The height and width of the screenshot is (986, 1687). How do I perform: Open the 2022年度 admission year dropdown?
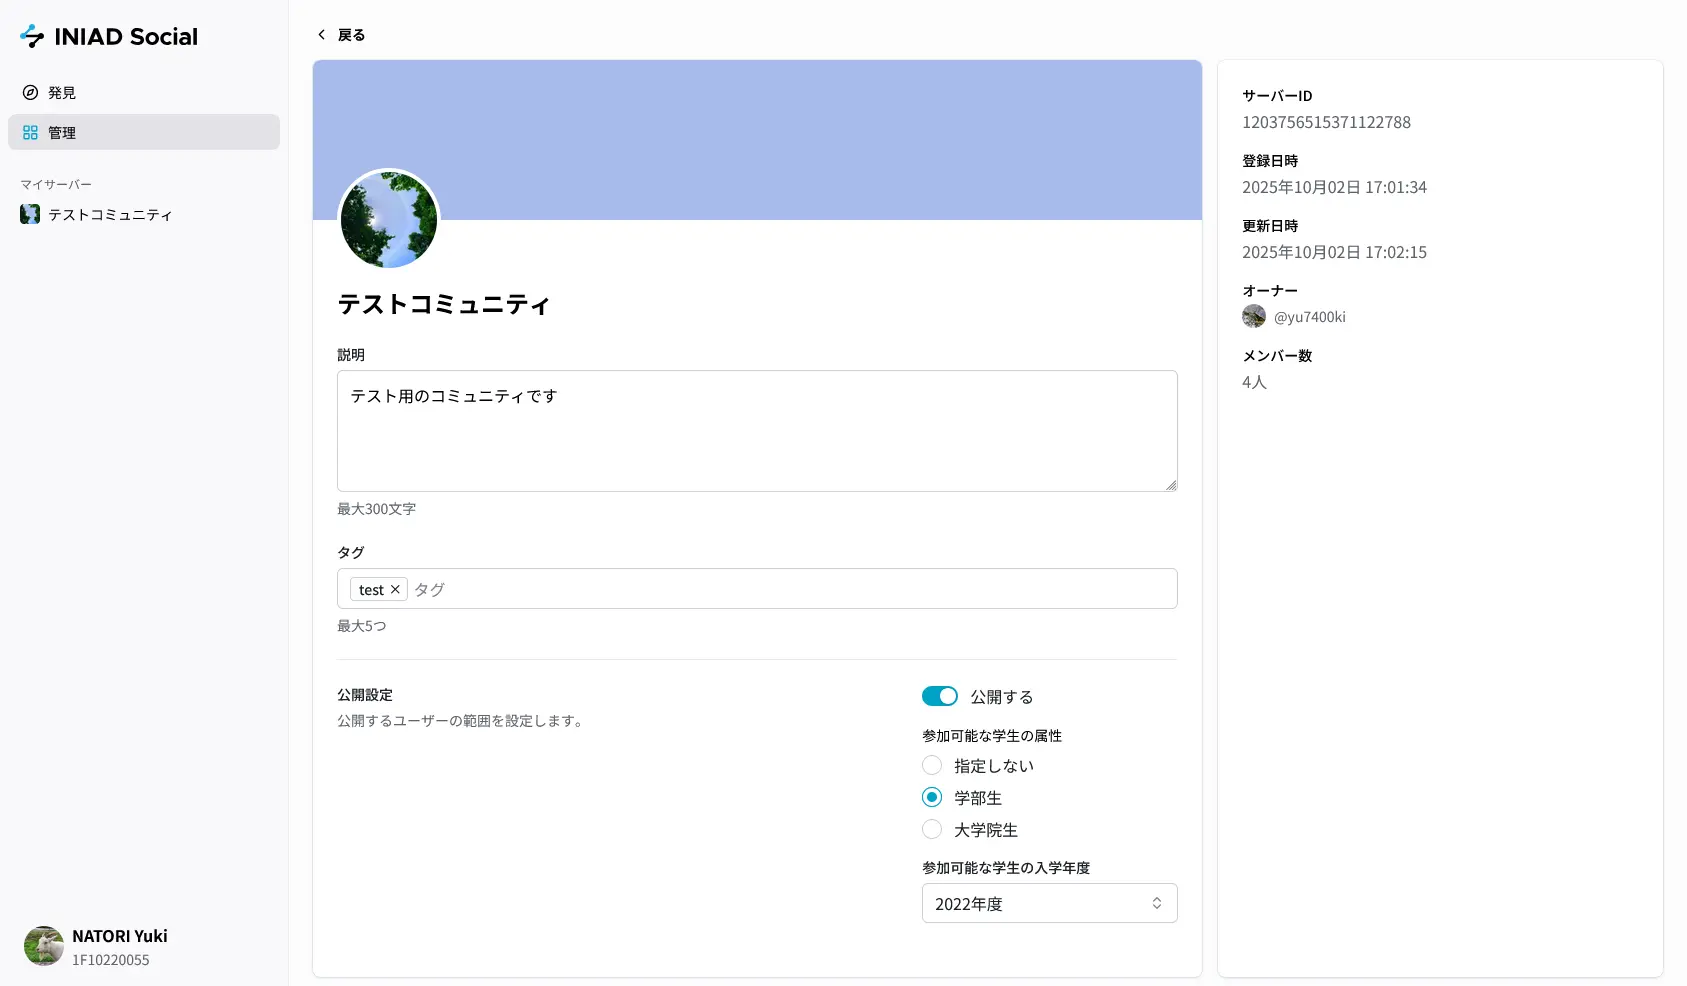[x=1048, y=903]
